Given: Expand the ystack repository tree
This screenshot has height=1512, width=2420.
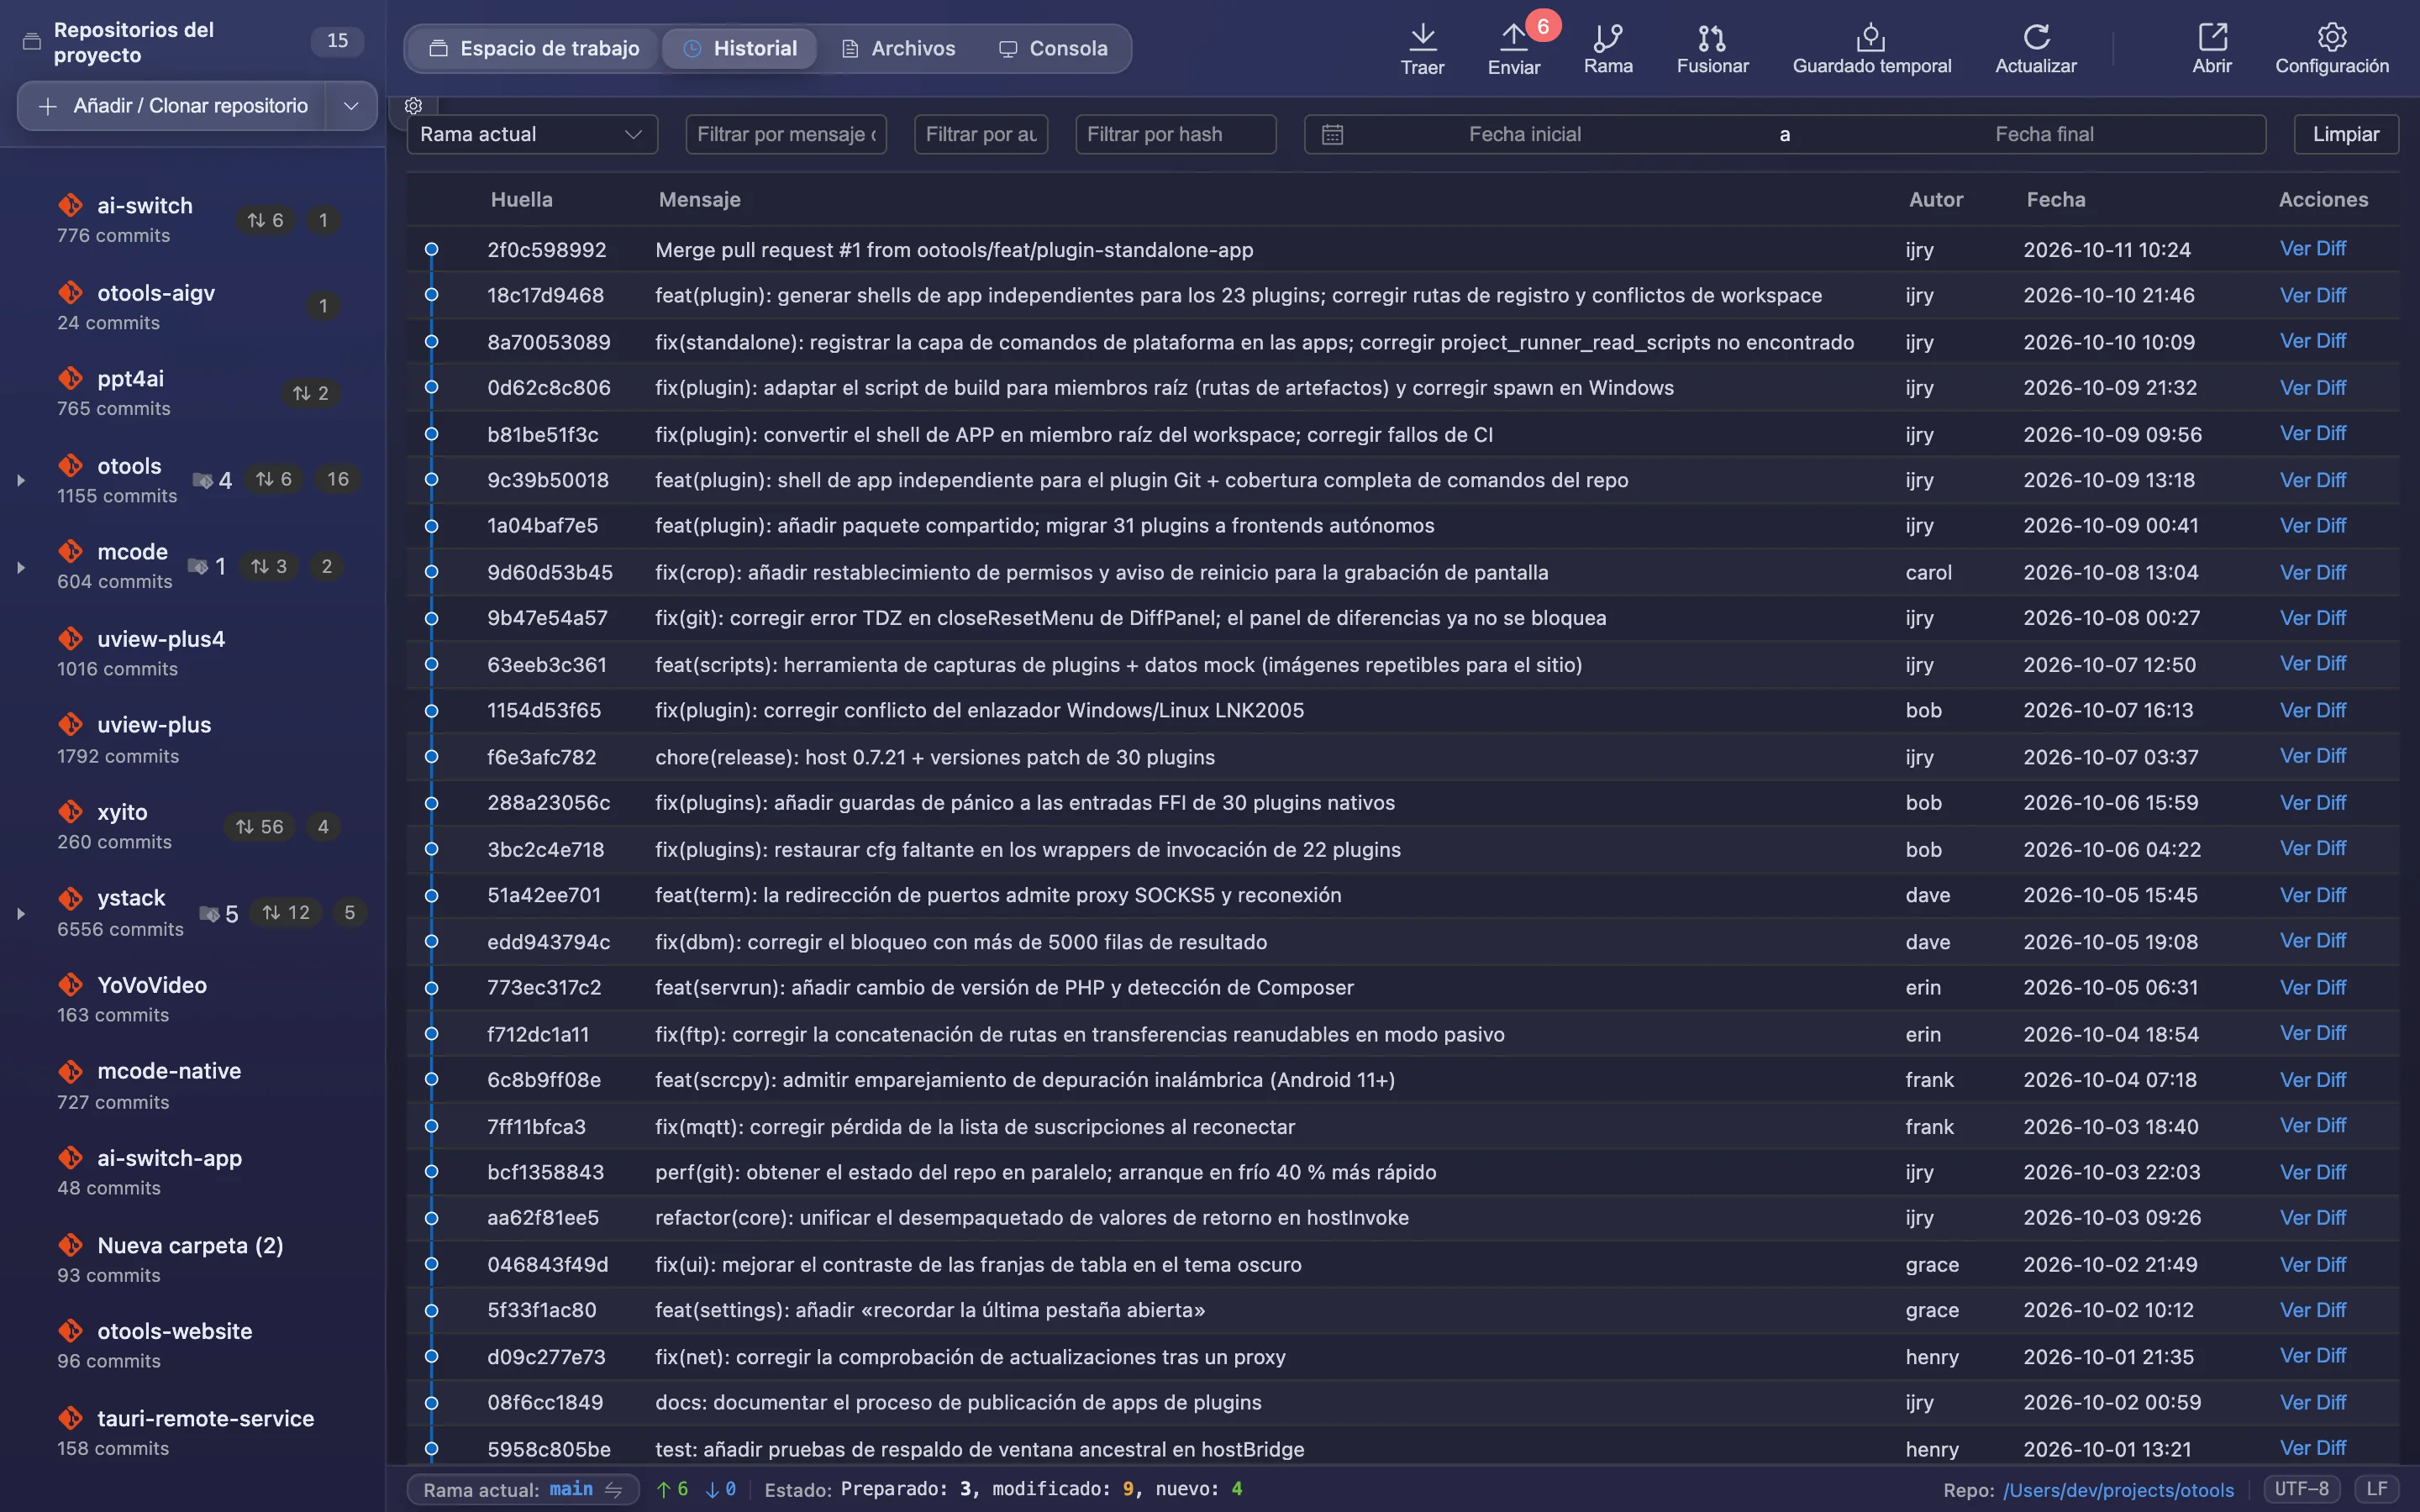Looking at the screenshot, I should tap(21, 913).
